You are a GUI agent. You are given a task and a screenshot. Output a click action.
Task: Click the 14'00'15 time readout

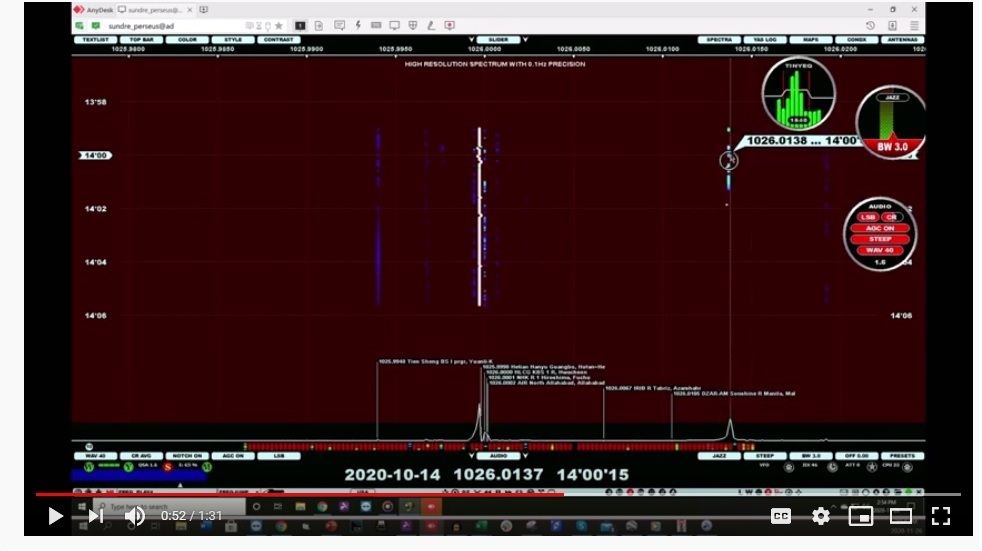[x=592, y=475]
